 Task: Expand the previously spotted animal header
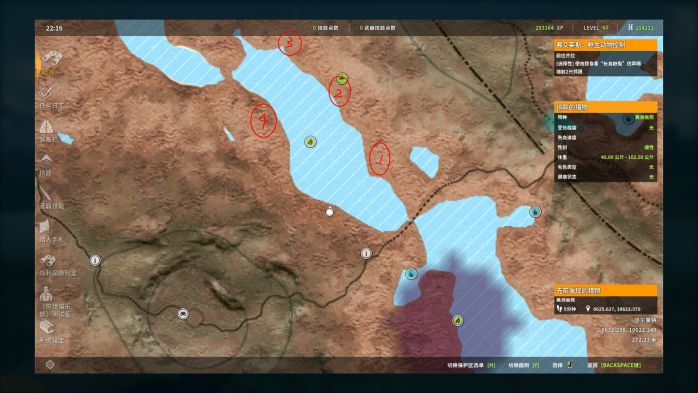(605, 290)
